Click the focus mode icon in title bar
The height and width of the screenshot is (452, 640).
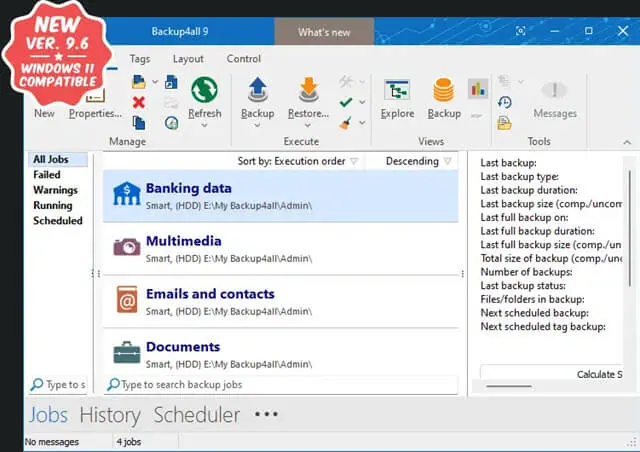tap(520, 31)
